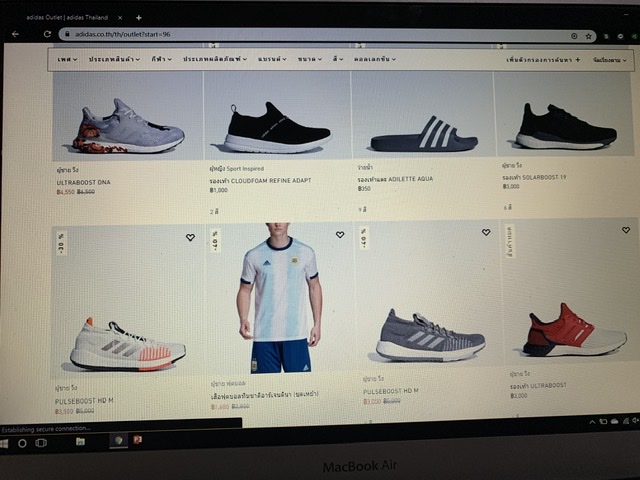Click the ฿350 price under ADILETTE AQUA
Screen dimensions: 640x480
[x=364, y=189]
